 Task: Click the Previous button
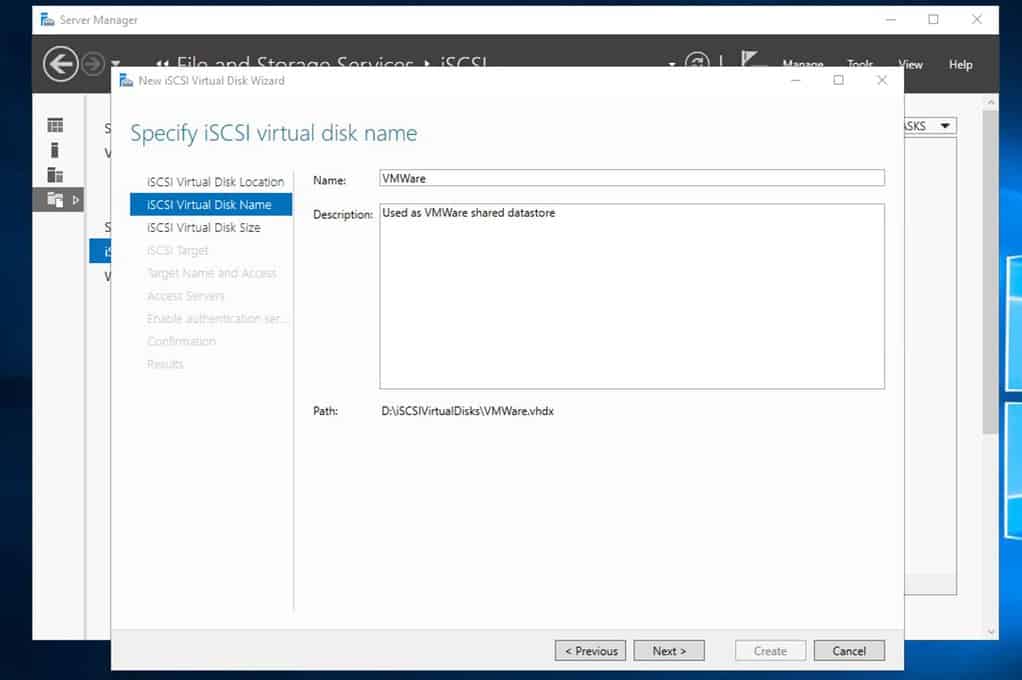coord(591,651)
